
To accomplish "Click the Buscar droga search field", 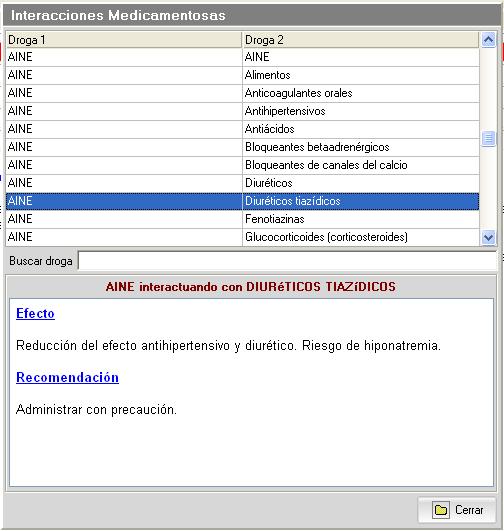I will point(287,261).
